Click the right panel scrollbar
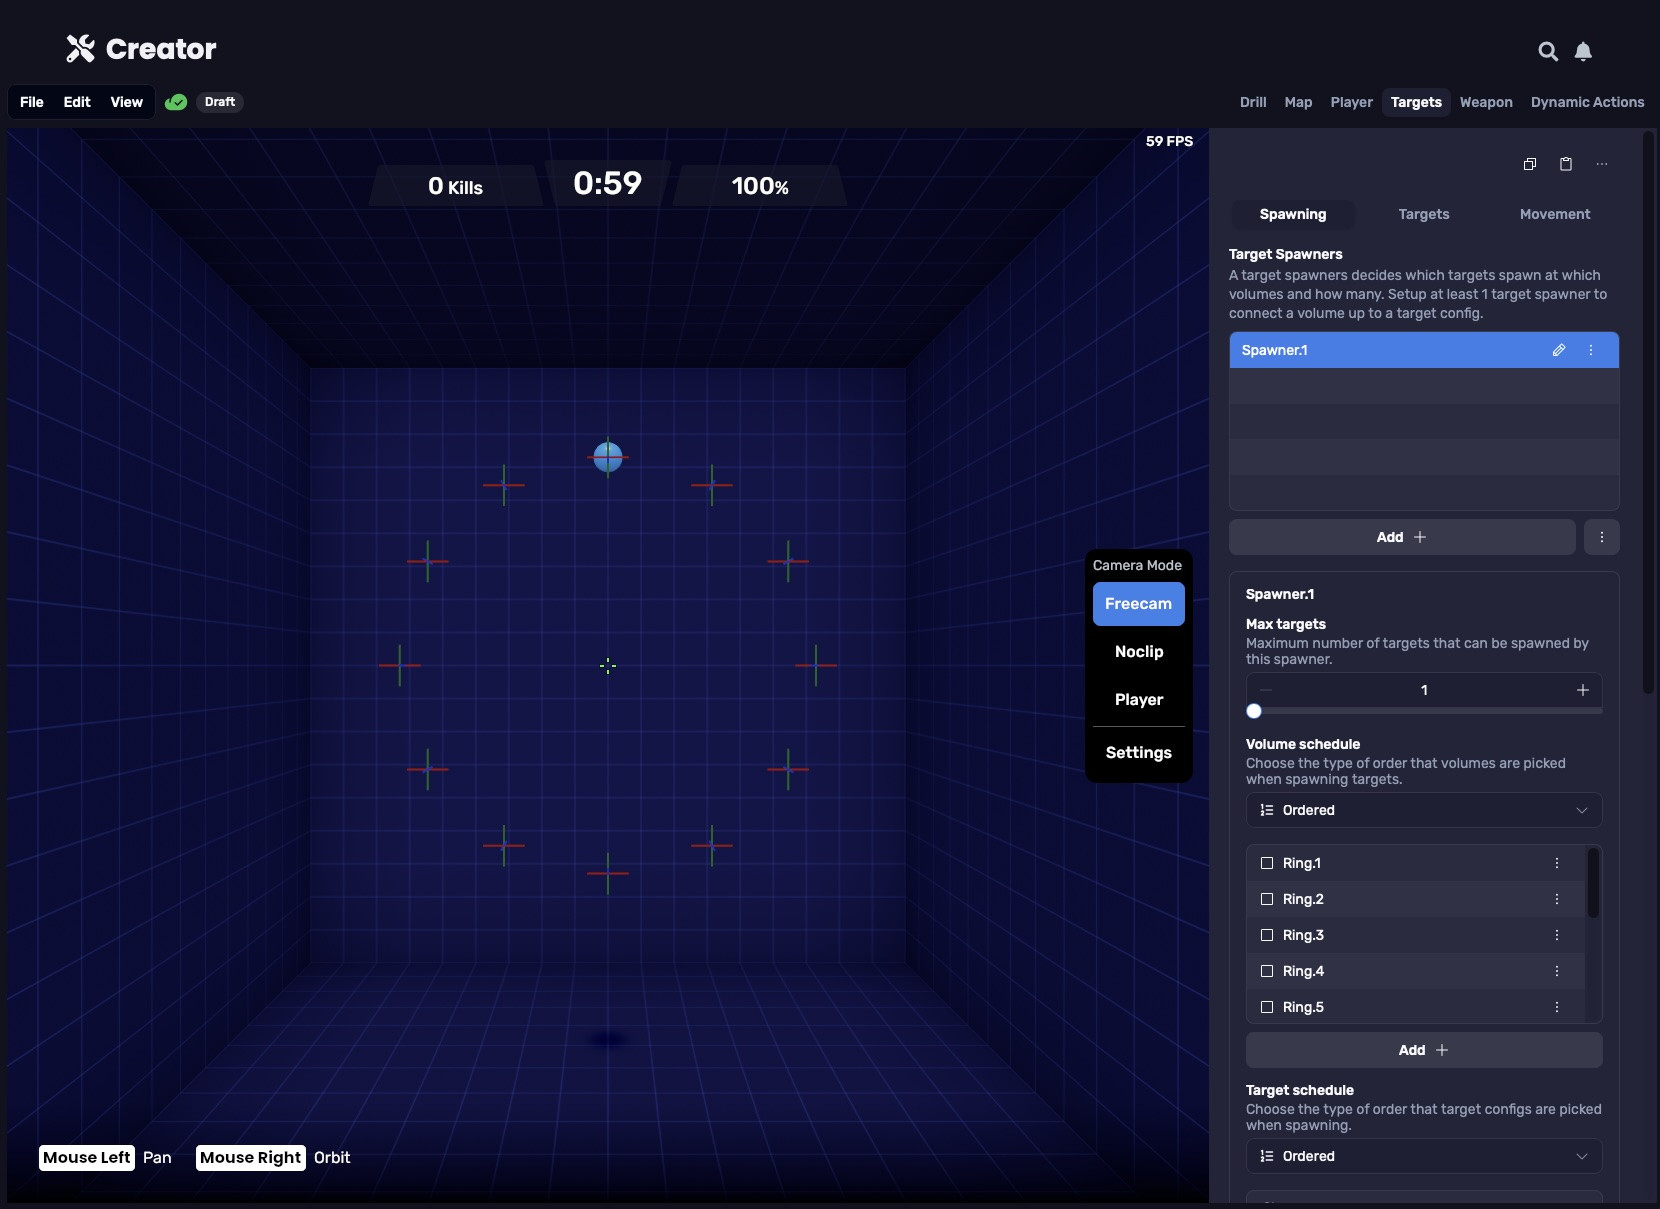This screenshot has width=1660, height=1209. tap(1649, 412)
